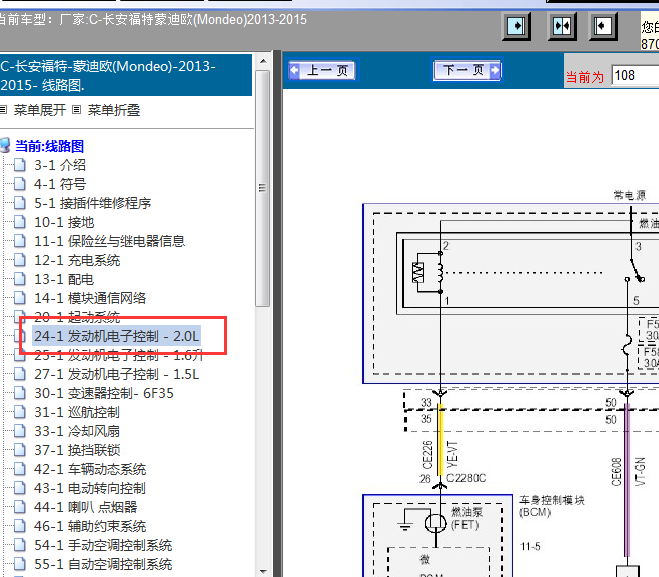Click the collapse-left panel layout icon
Screen dimensions: 659x577
[x=603, y=26]
